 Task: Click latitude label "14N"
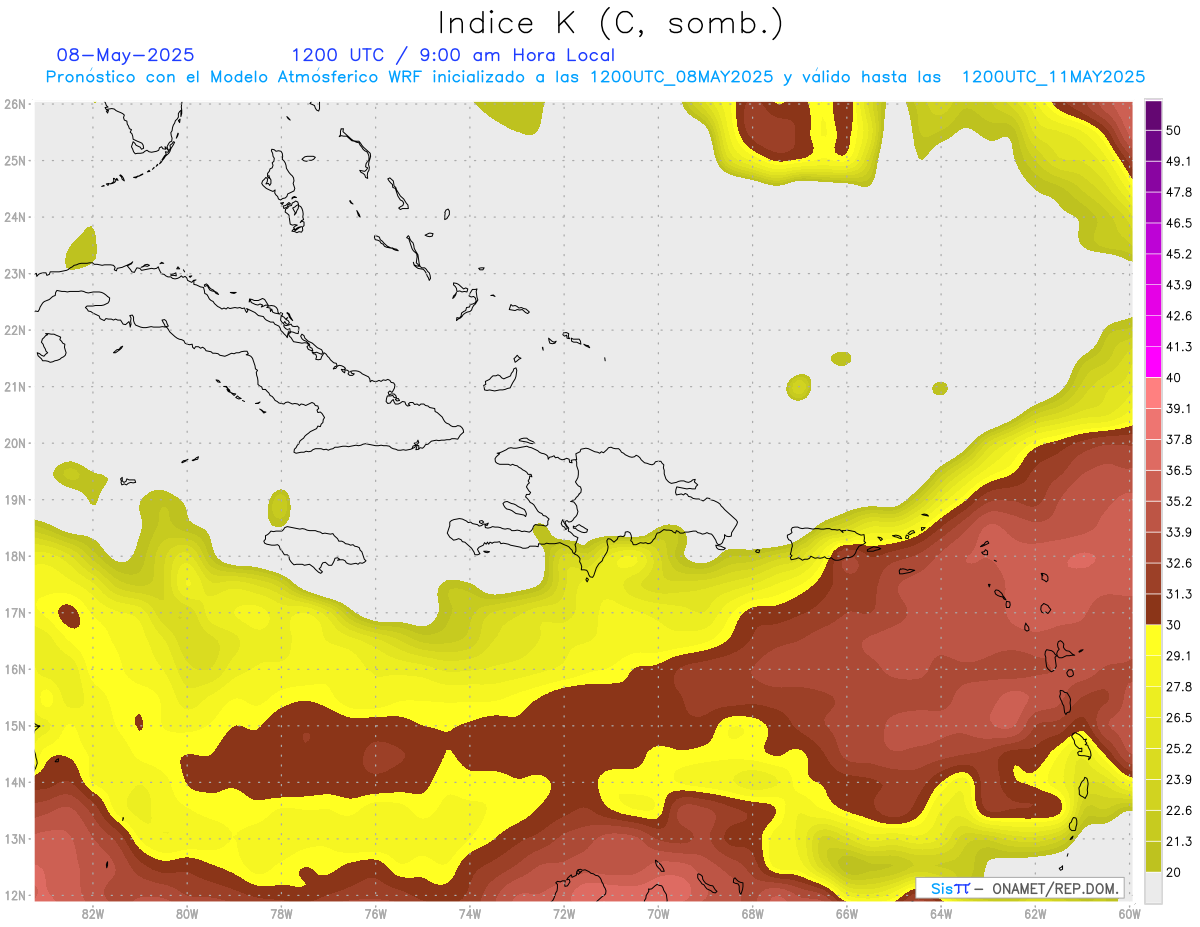coord(15,782)
